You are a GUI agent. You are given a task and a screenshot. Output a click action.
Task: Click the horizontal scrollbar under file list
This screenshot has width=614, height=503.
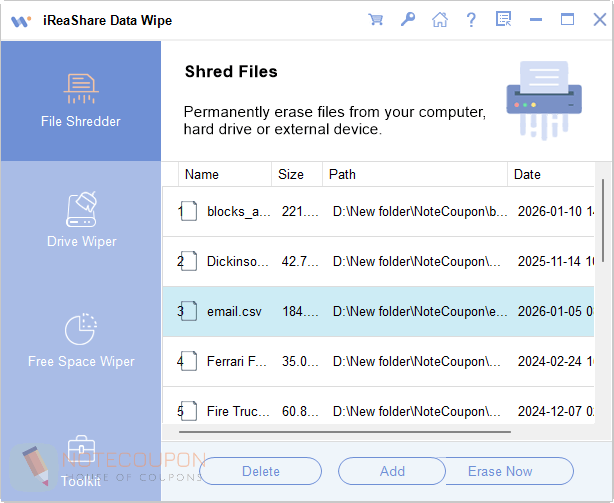[x=345, y=432]
